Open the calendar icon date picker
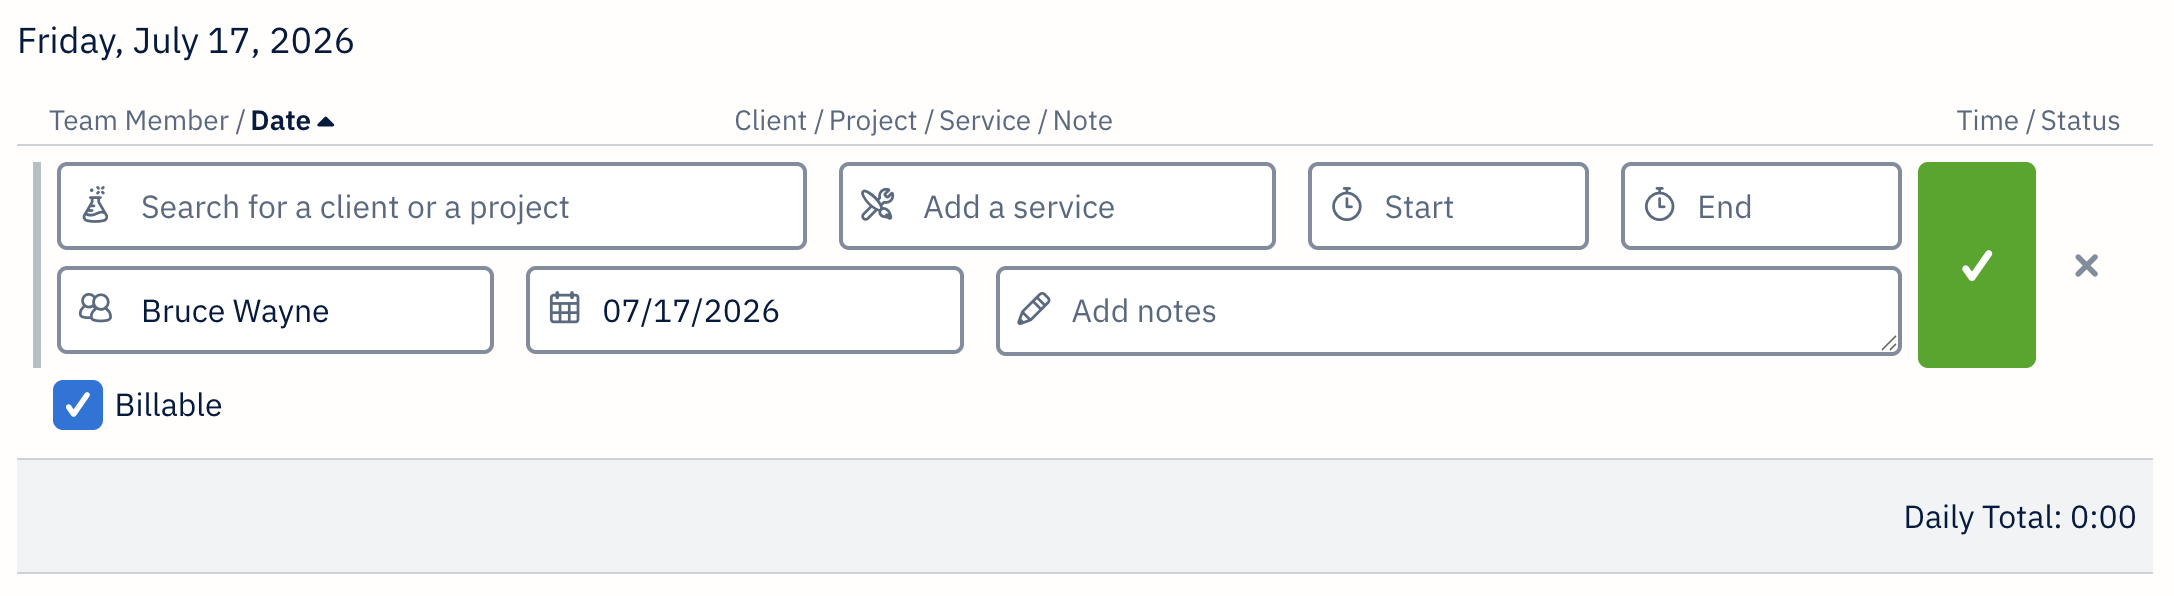This screenshot has width=2174, height=596. (565, 308)
